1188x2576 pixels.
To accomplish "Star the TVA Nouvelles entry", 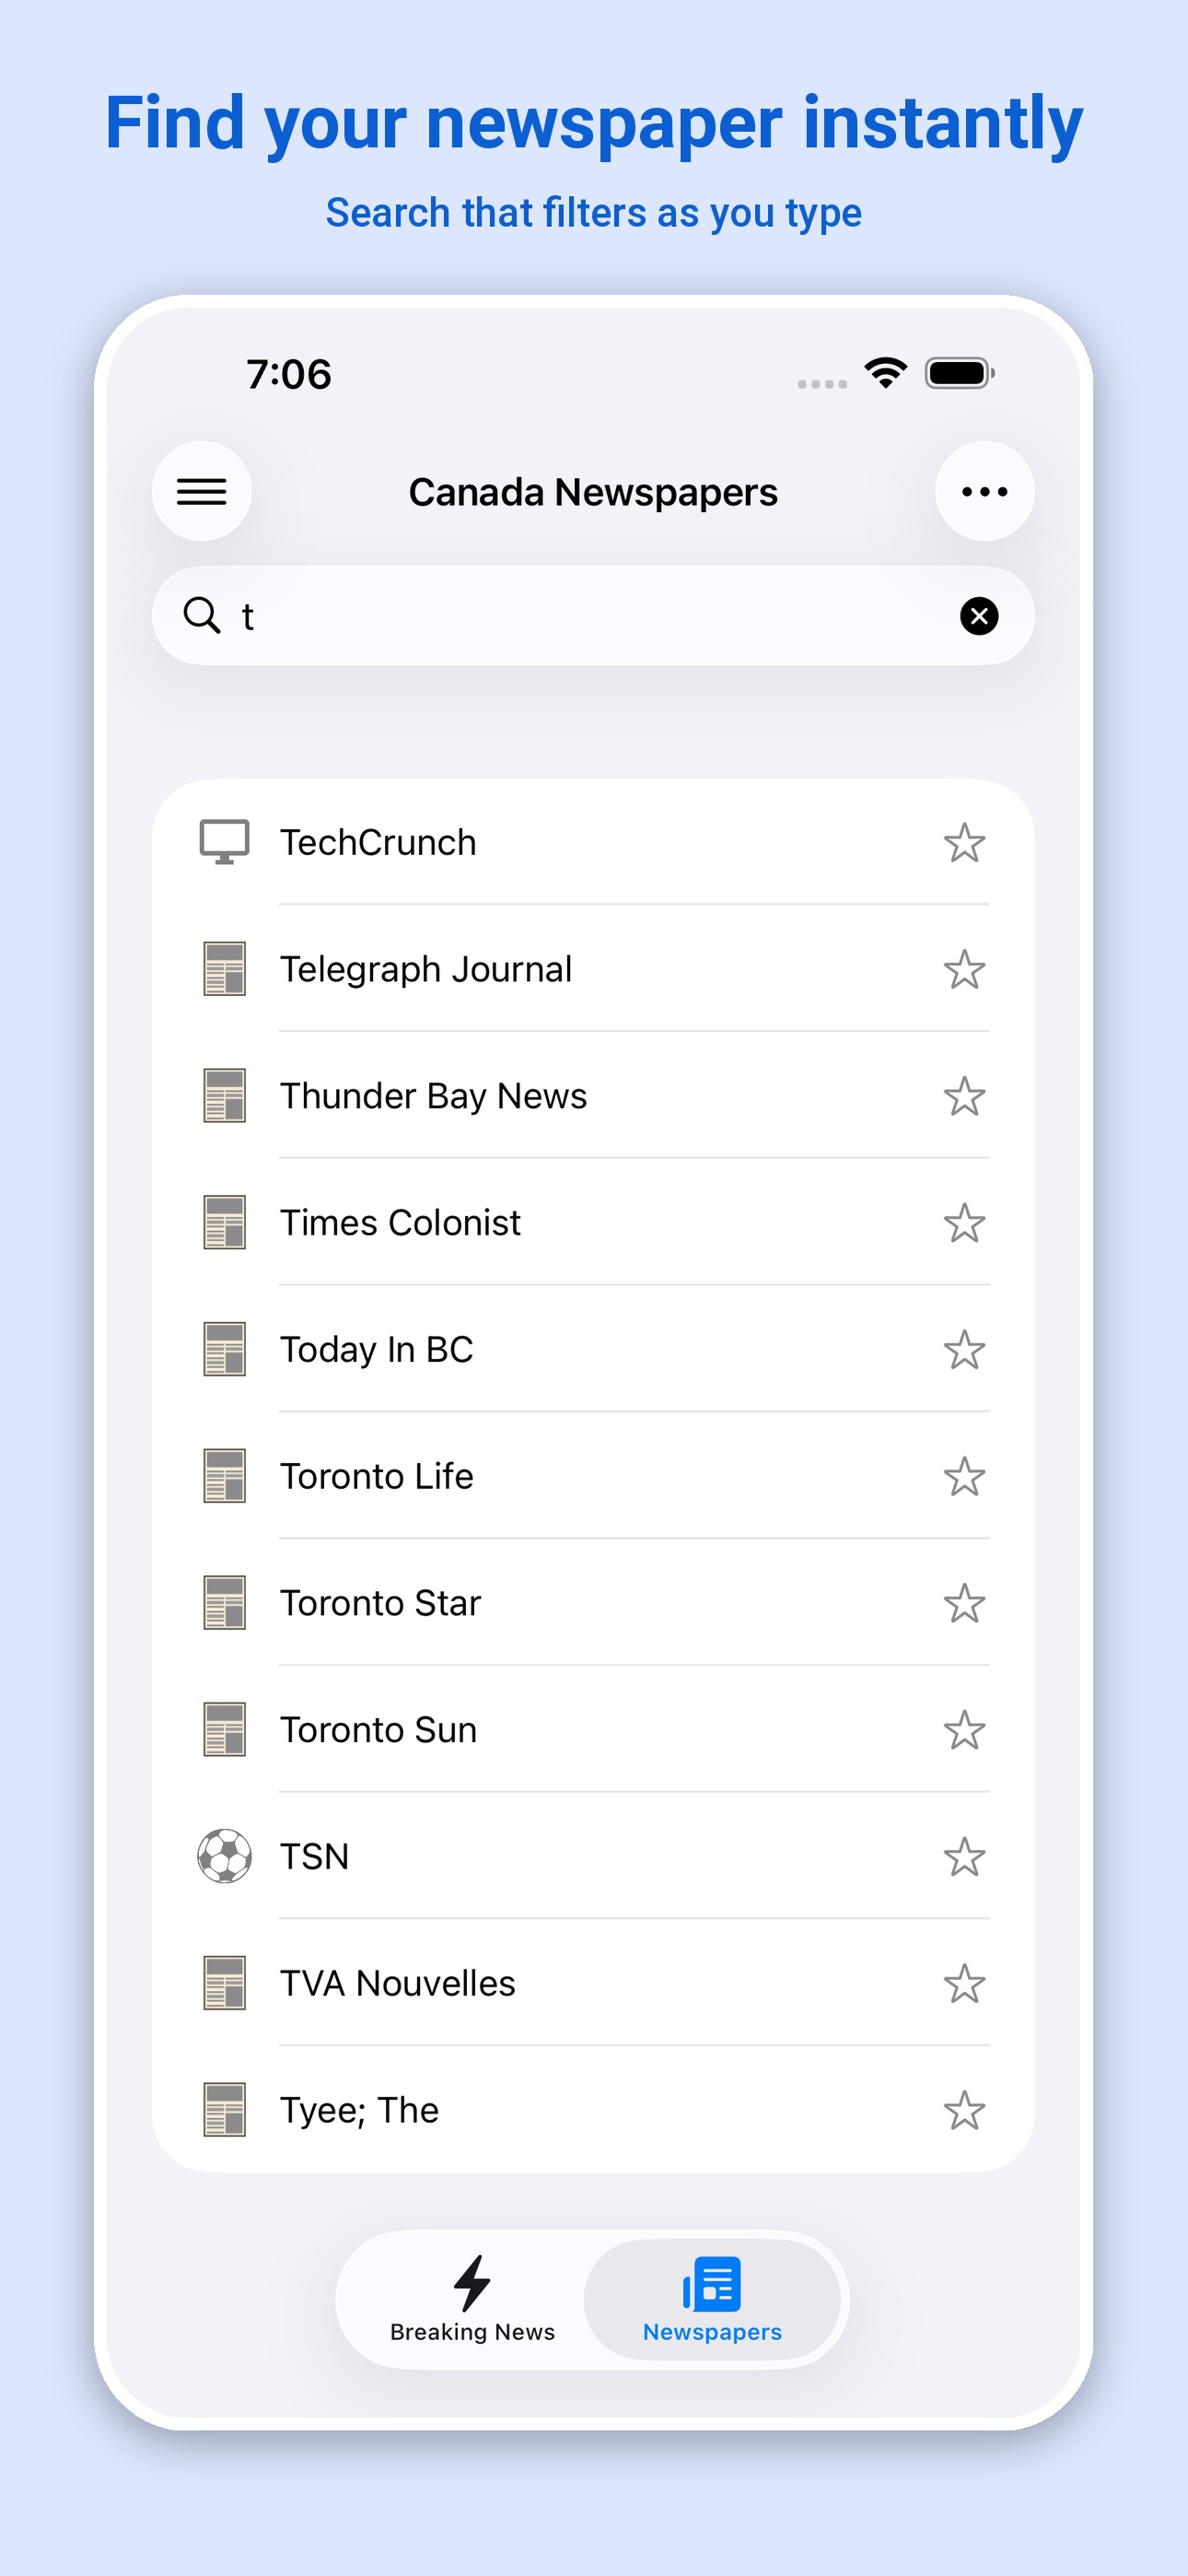I will (x=964, y=1984).
